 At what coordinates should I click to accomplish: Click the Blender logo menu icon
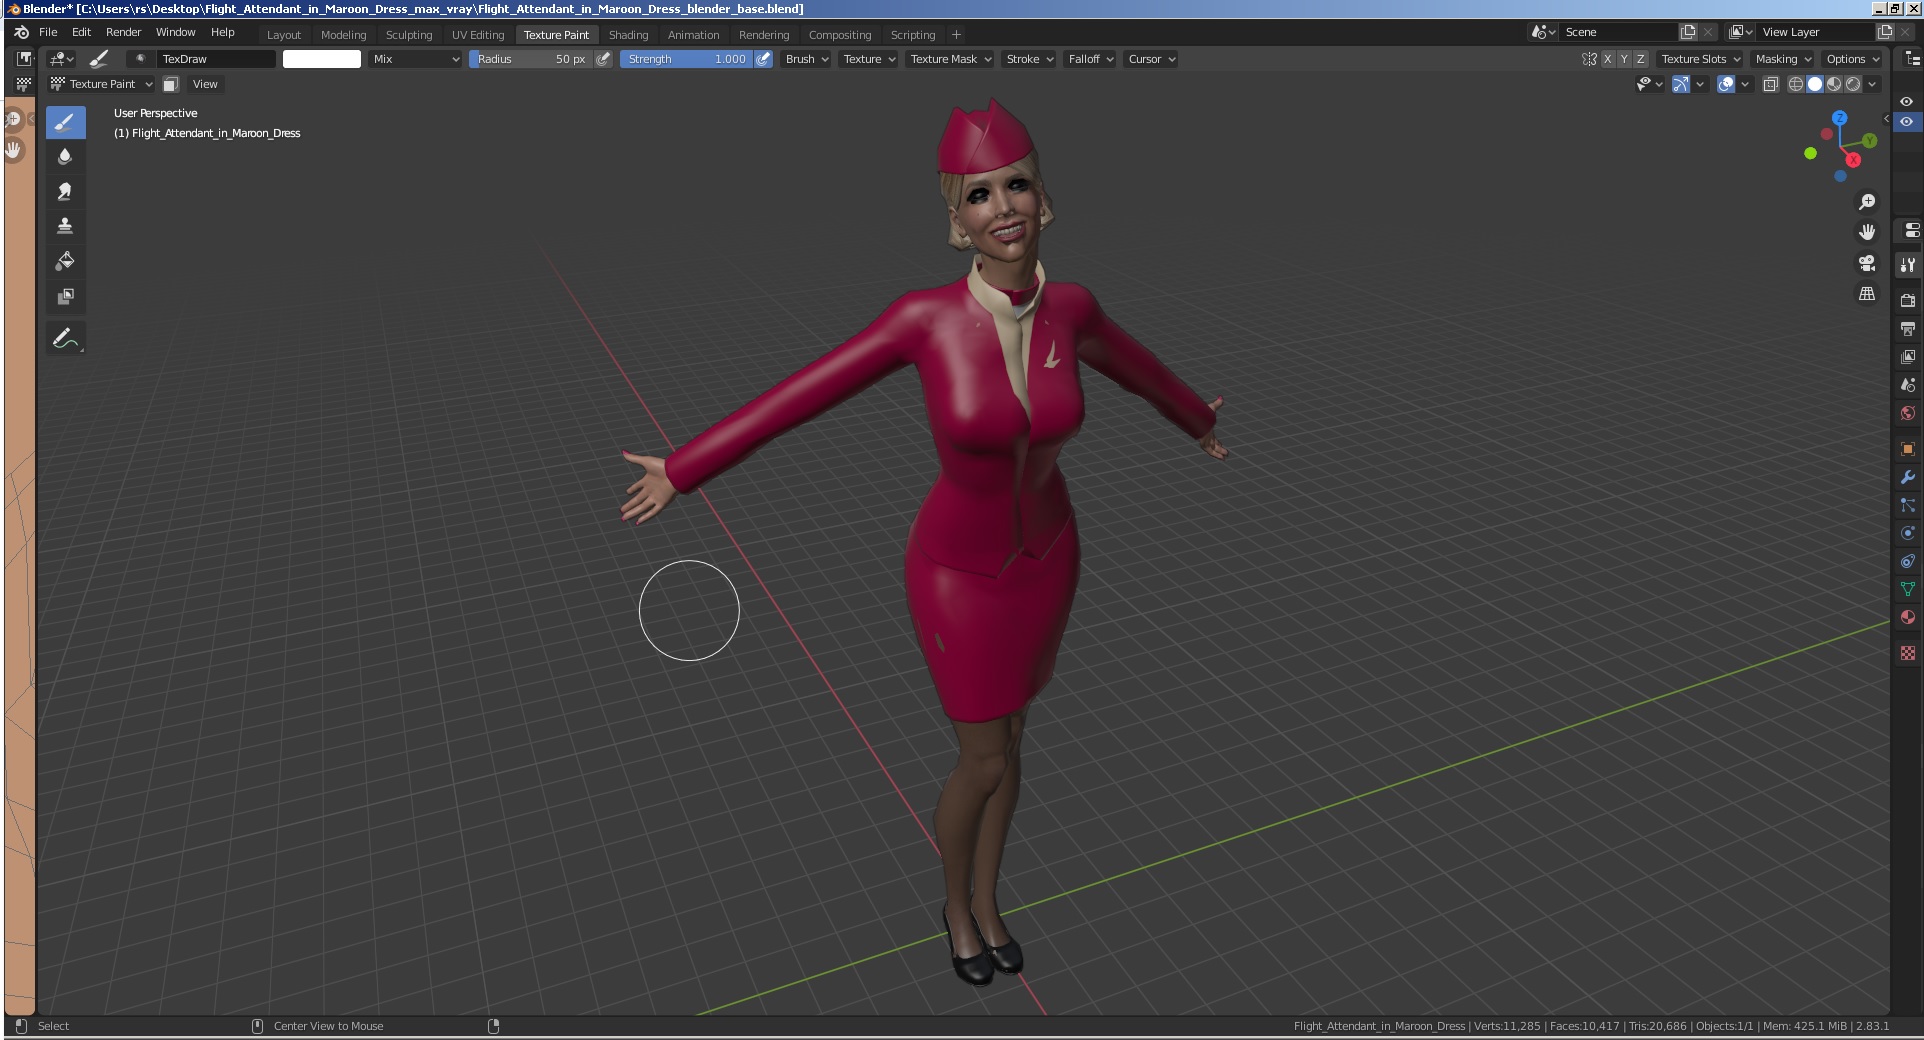tap(22, 32)
